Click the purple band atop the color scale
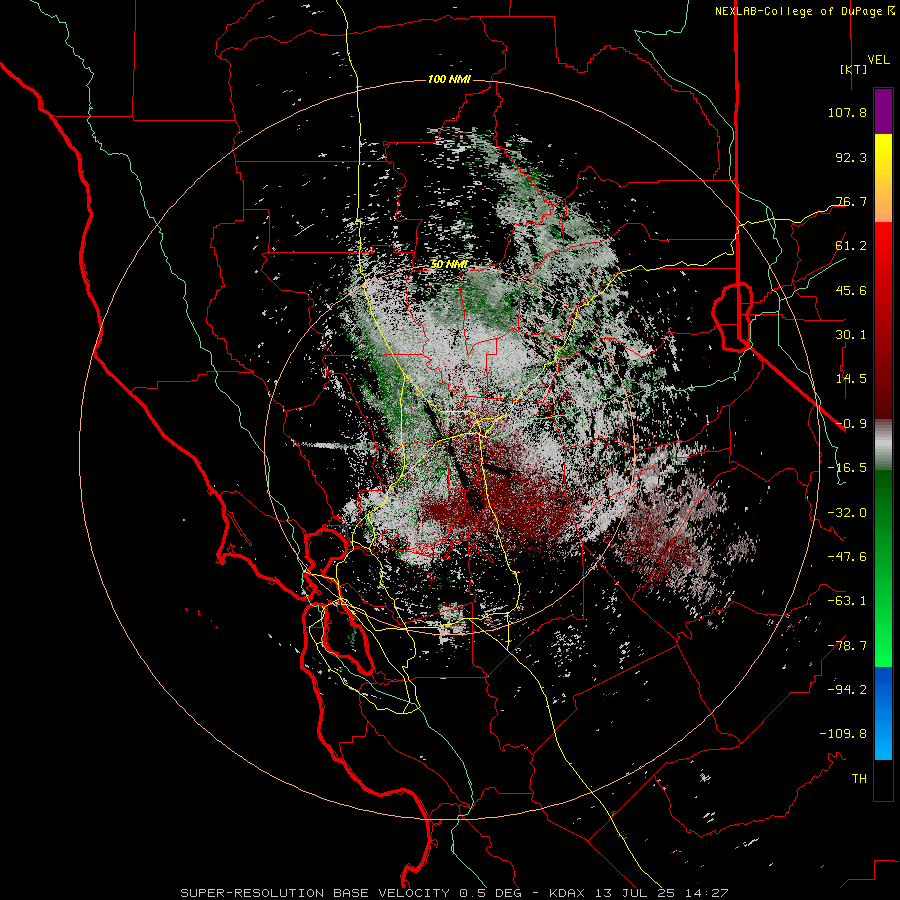Screen dimensions: 900x900 [883, 112]
